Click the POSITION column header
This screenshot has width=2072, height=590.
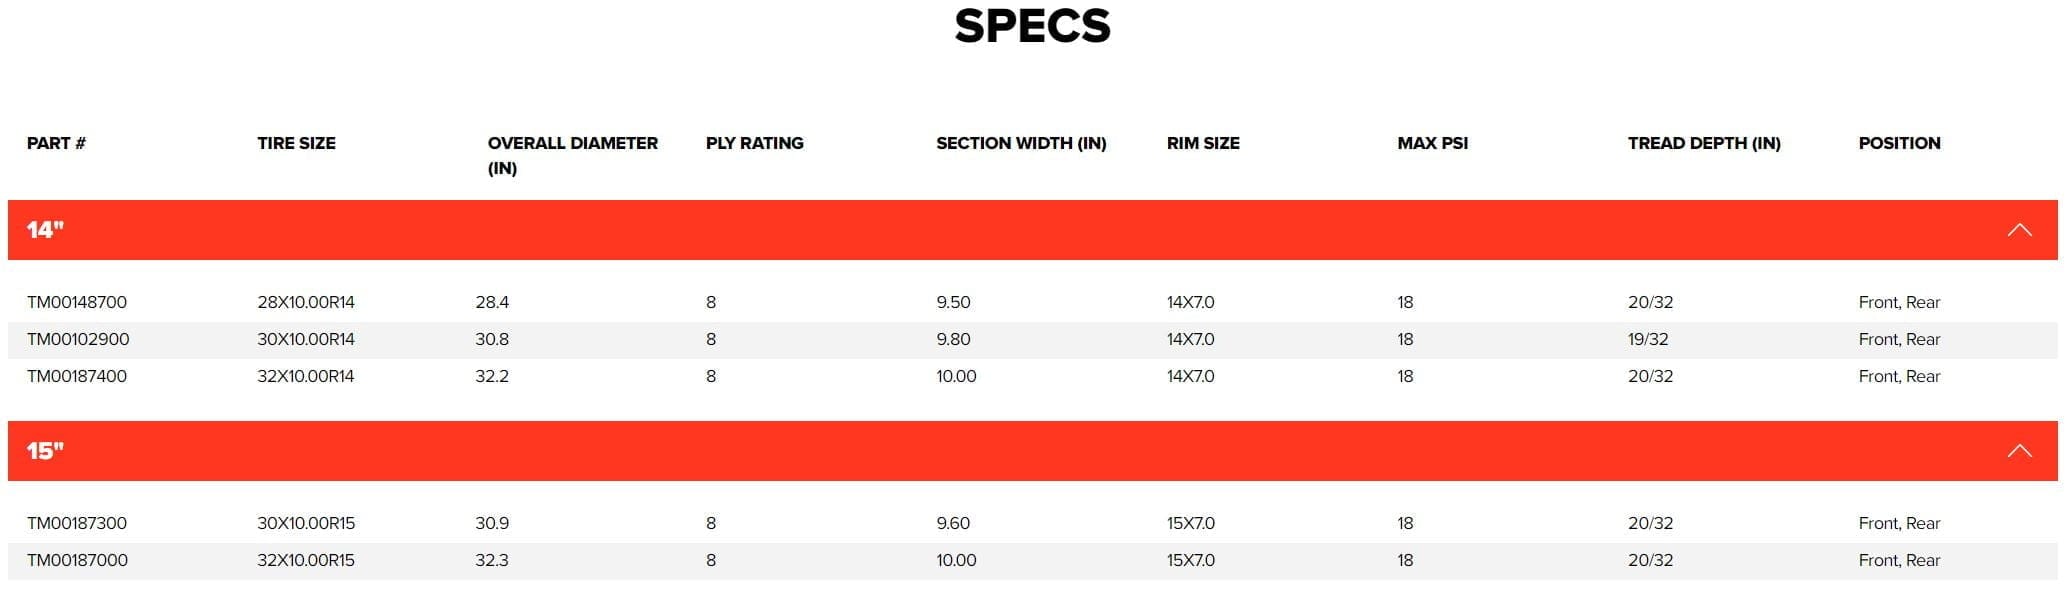coord(1899,143)
